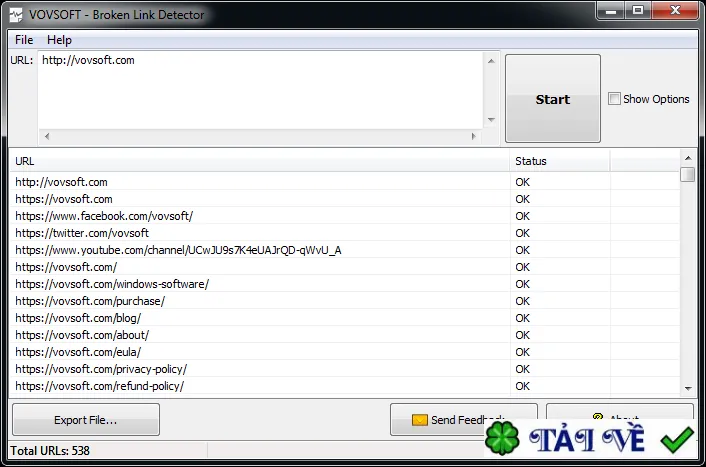
Task: Click the URL box scroll down arrow
Action: 491,120
